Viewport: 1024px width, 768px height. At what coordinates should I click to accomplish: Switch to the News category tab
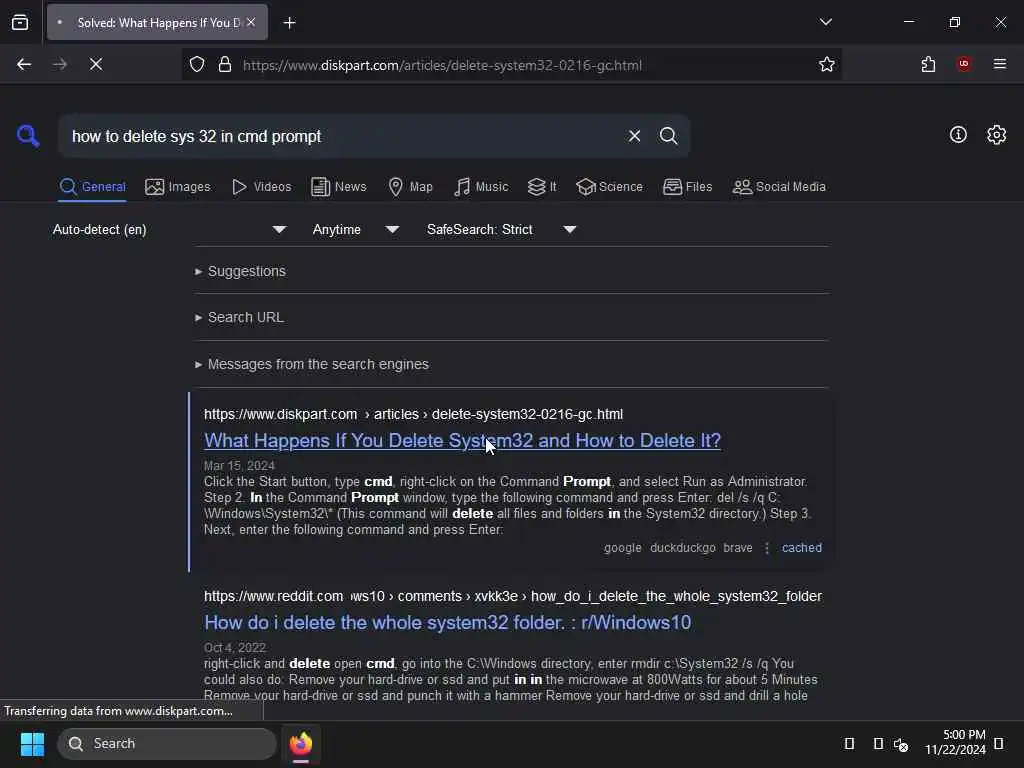pyautogui.click(x=339, y=187)
